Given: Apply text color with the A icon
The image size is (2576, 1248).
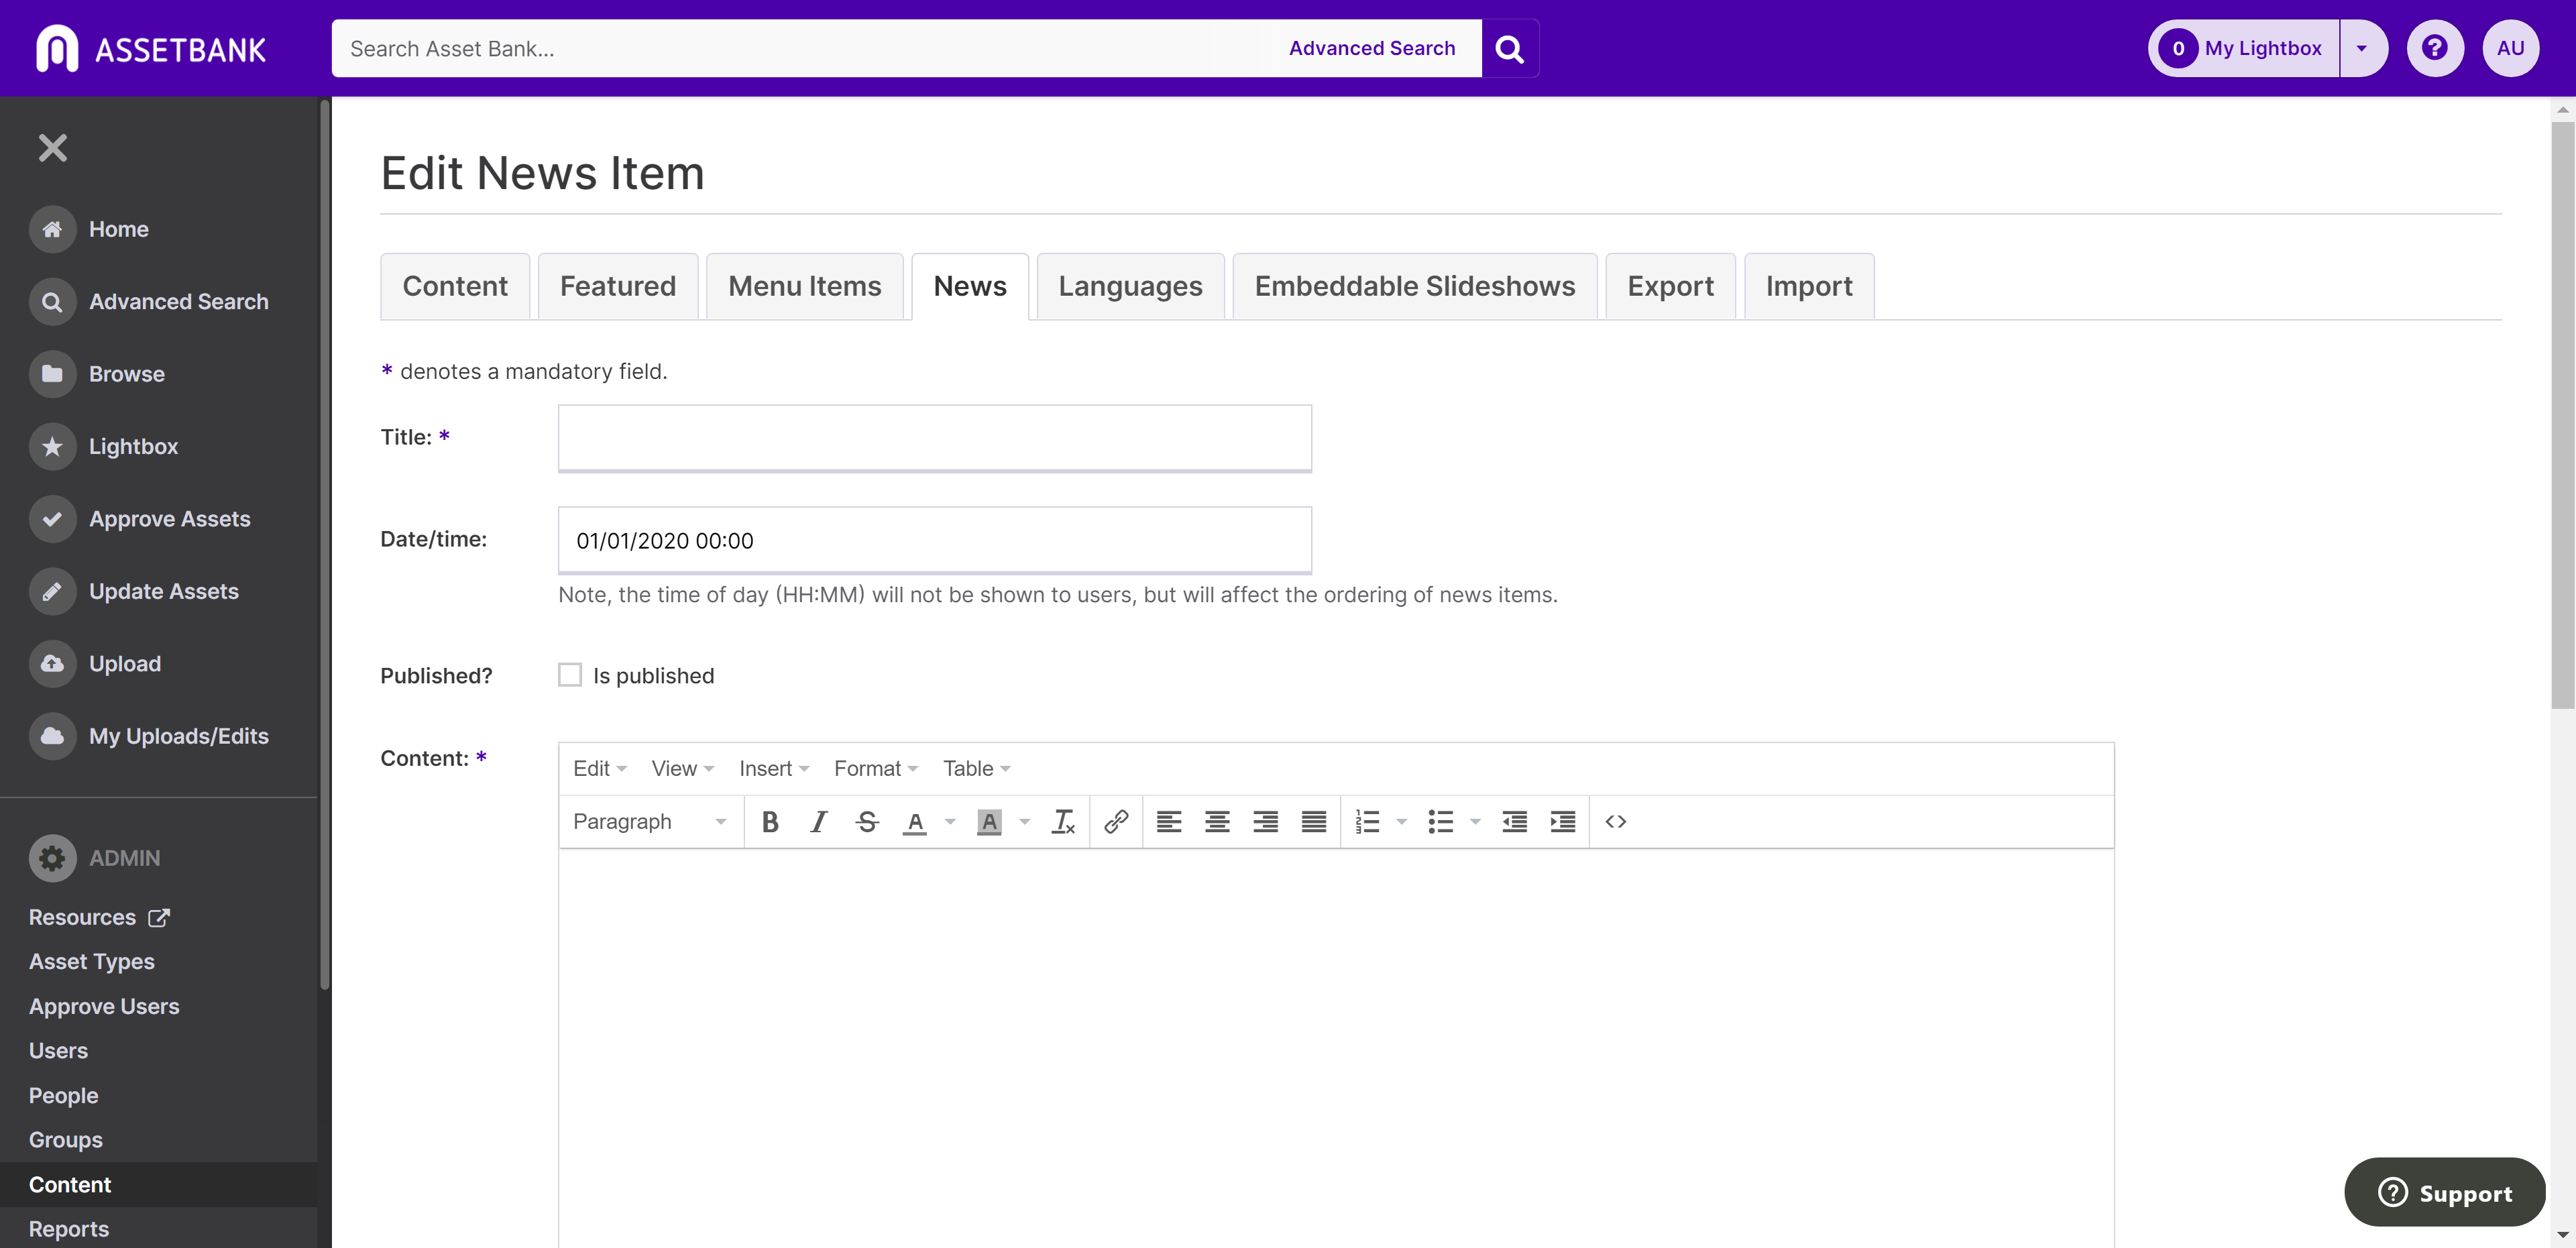Looking at the screenshot, I should pos(915,822).
